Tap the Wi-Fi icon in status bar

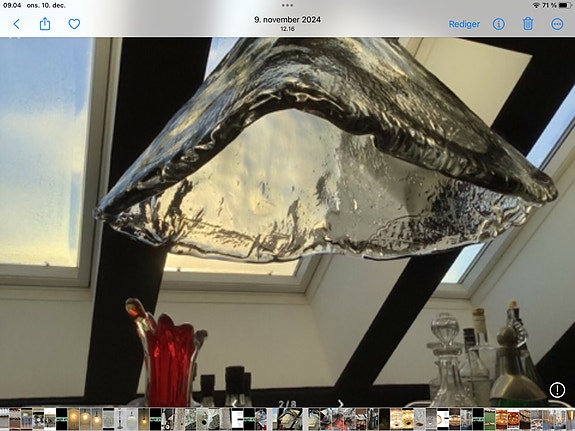[536, 6]
